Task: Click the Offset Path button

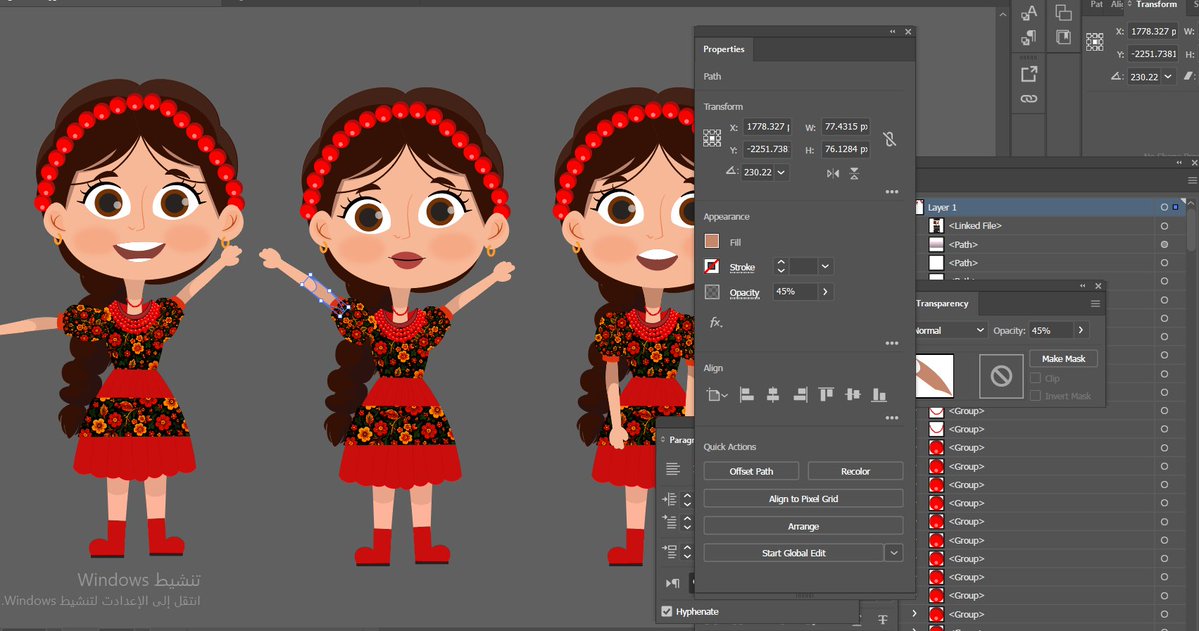Action: pos(751,471)
